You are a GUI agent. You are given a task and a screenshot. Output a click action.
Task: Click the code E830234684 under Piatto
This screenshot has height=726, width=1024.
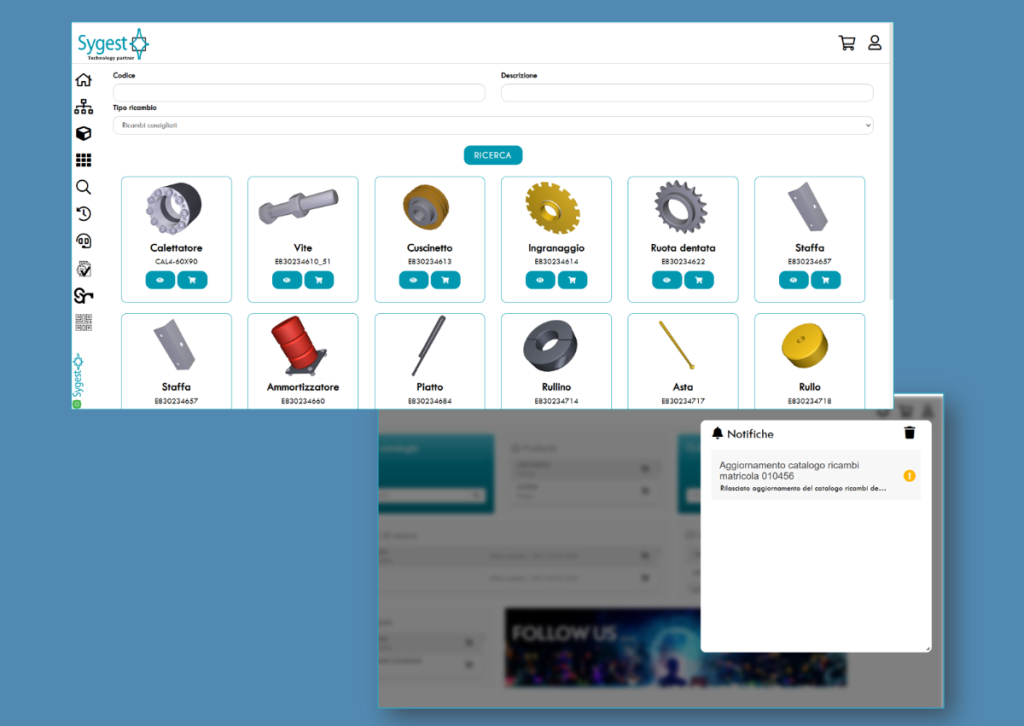click(430, 401)
